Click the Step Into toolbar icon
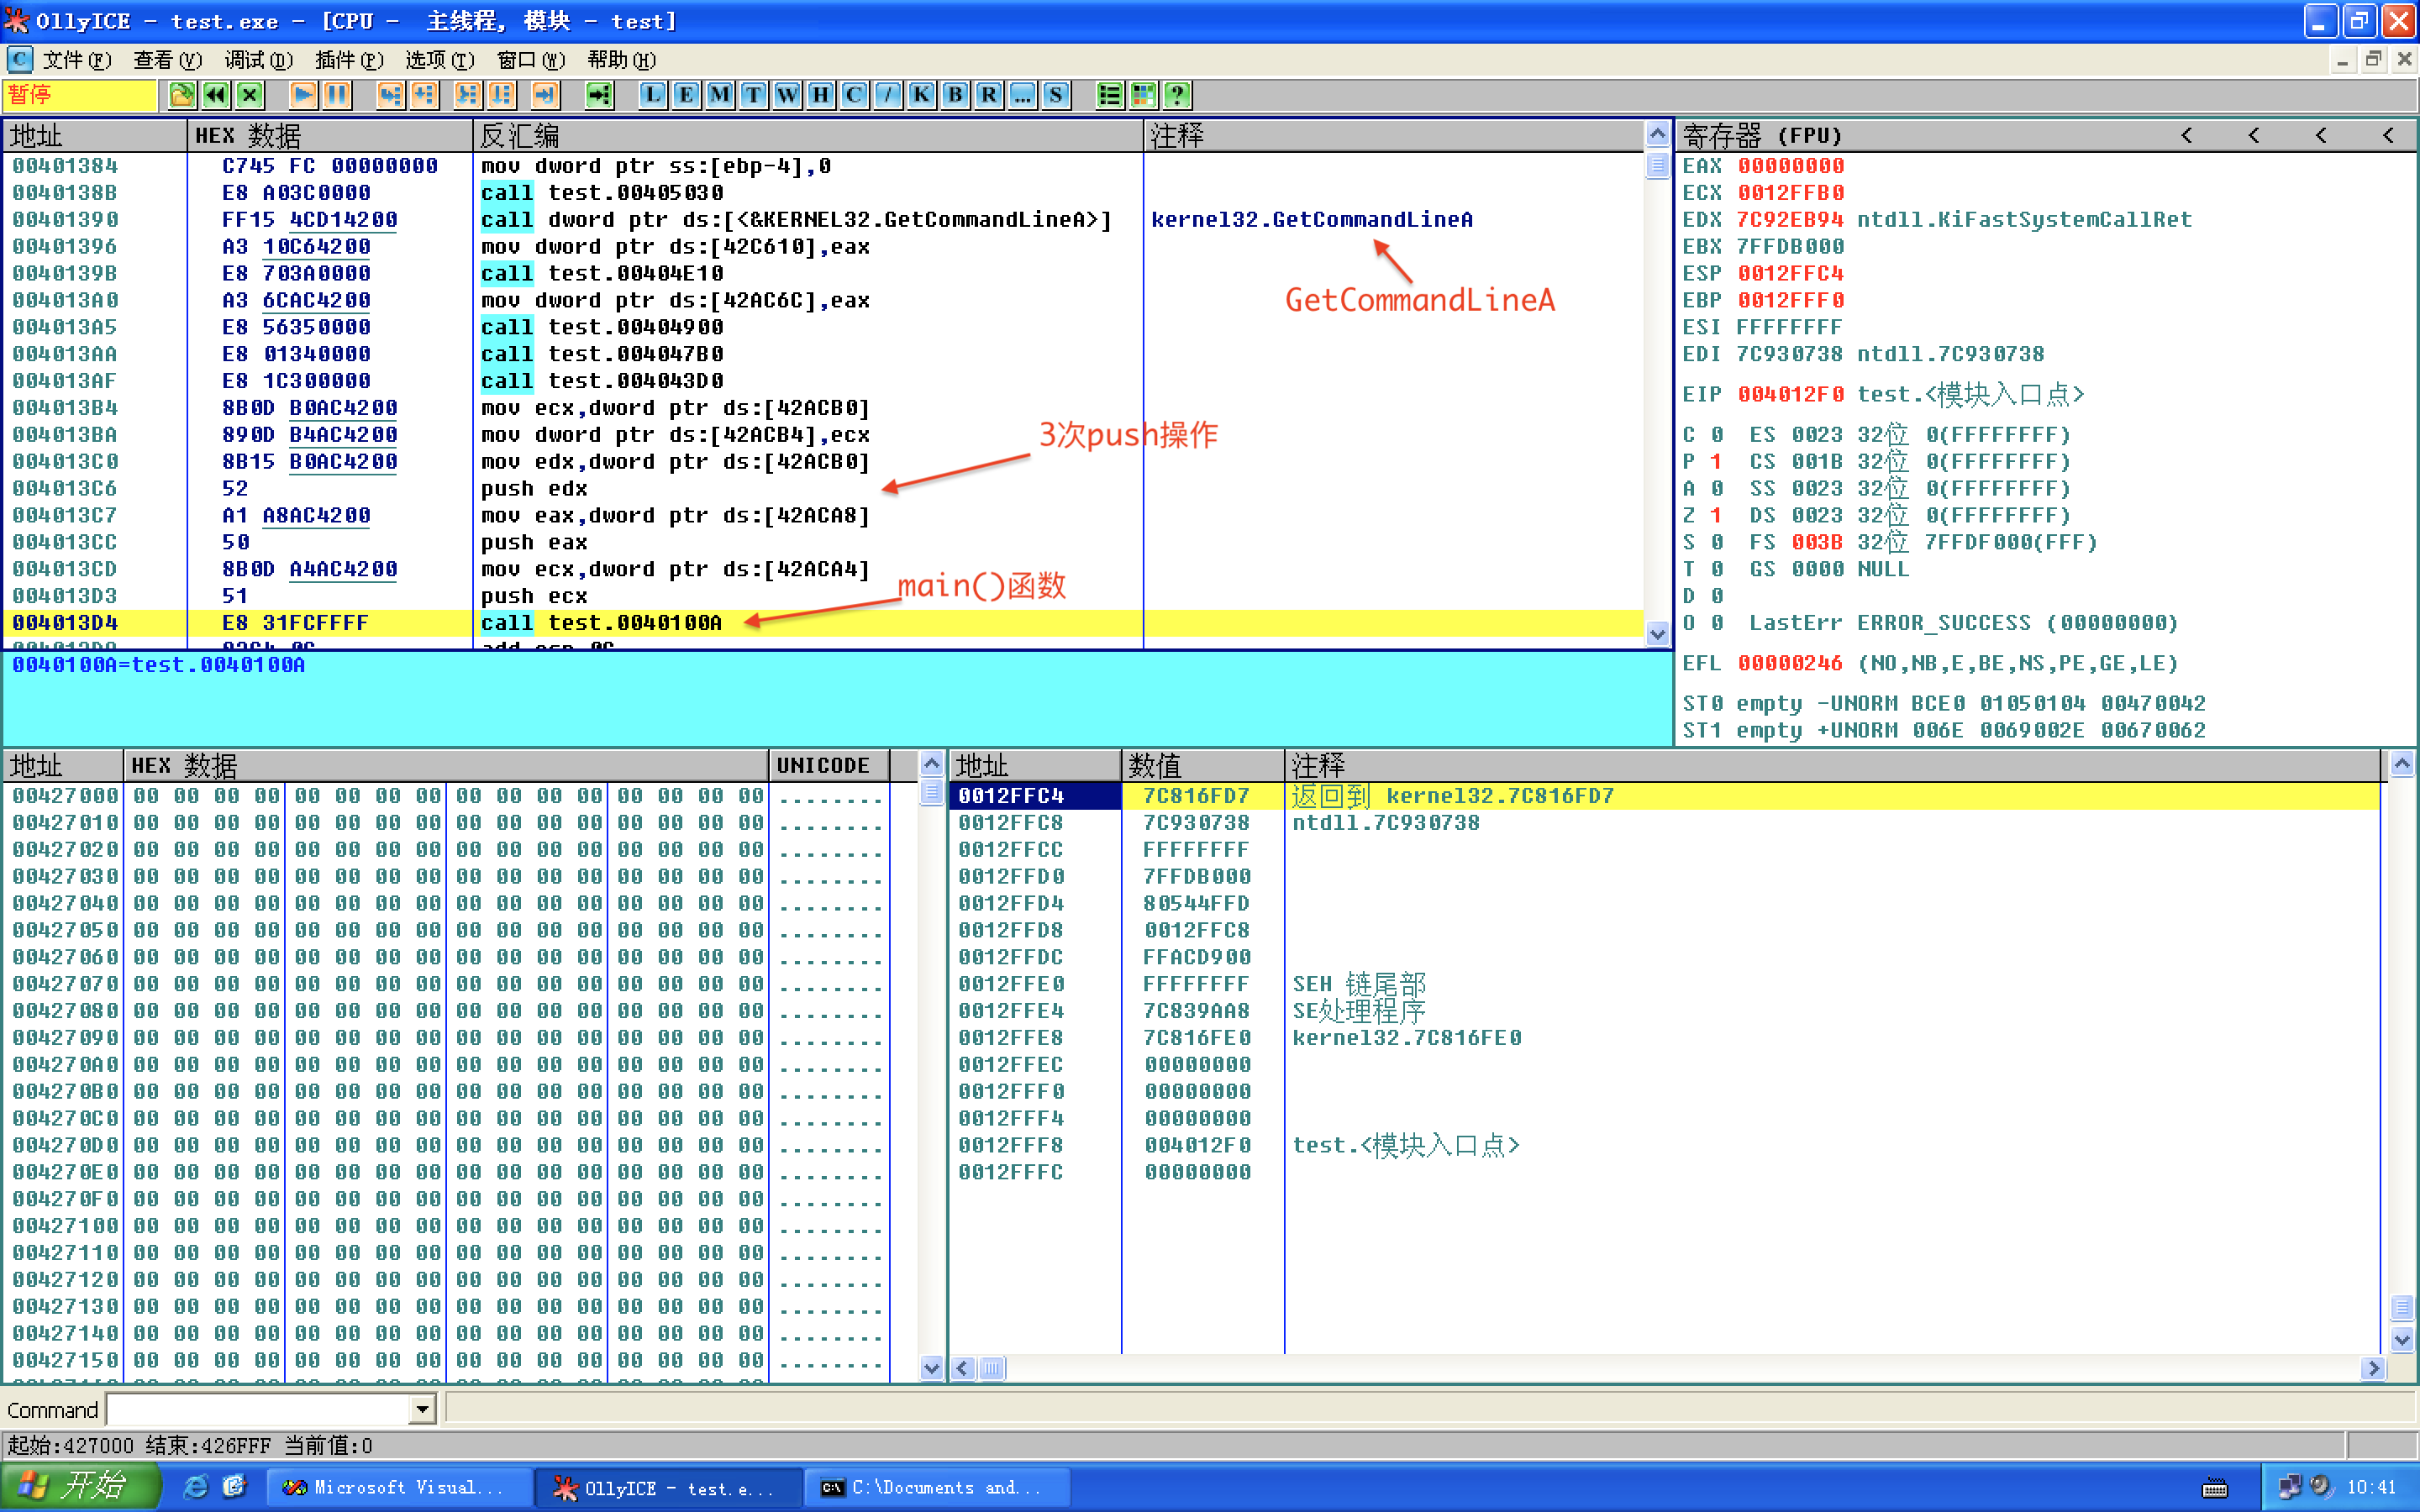This screenshot has height=1512, width=2420. pyautogui.click(x=390, y=95)
